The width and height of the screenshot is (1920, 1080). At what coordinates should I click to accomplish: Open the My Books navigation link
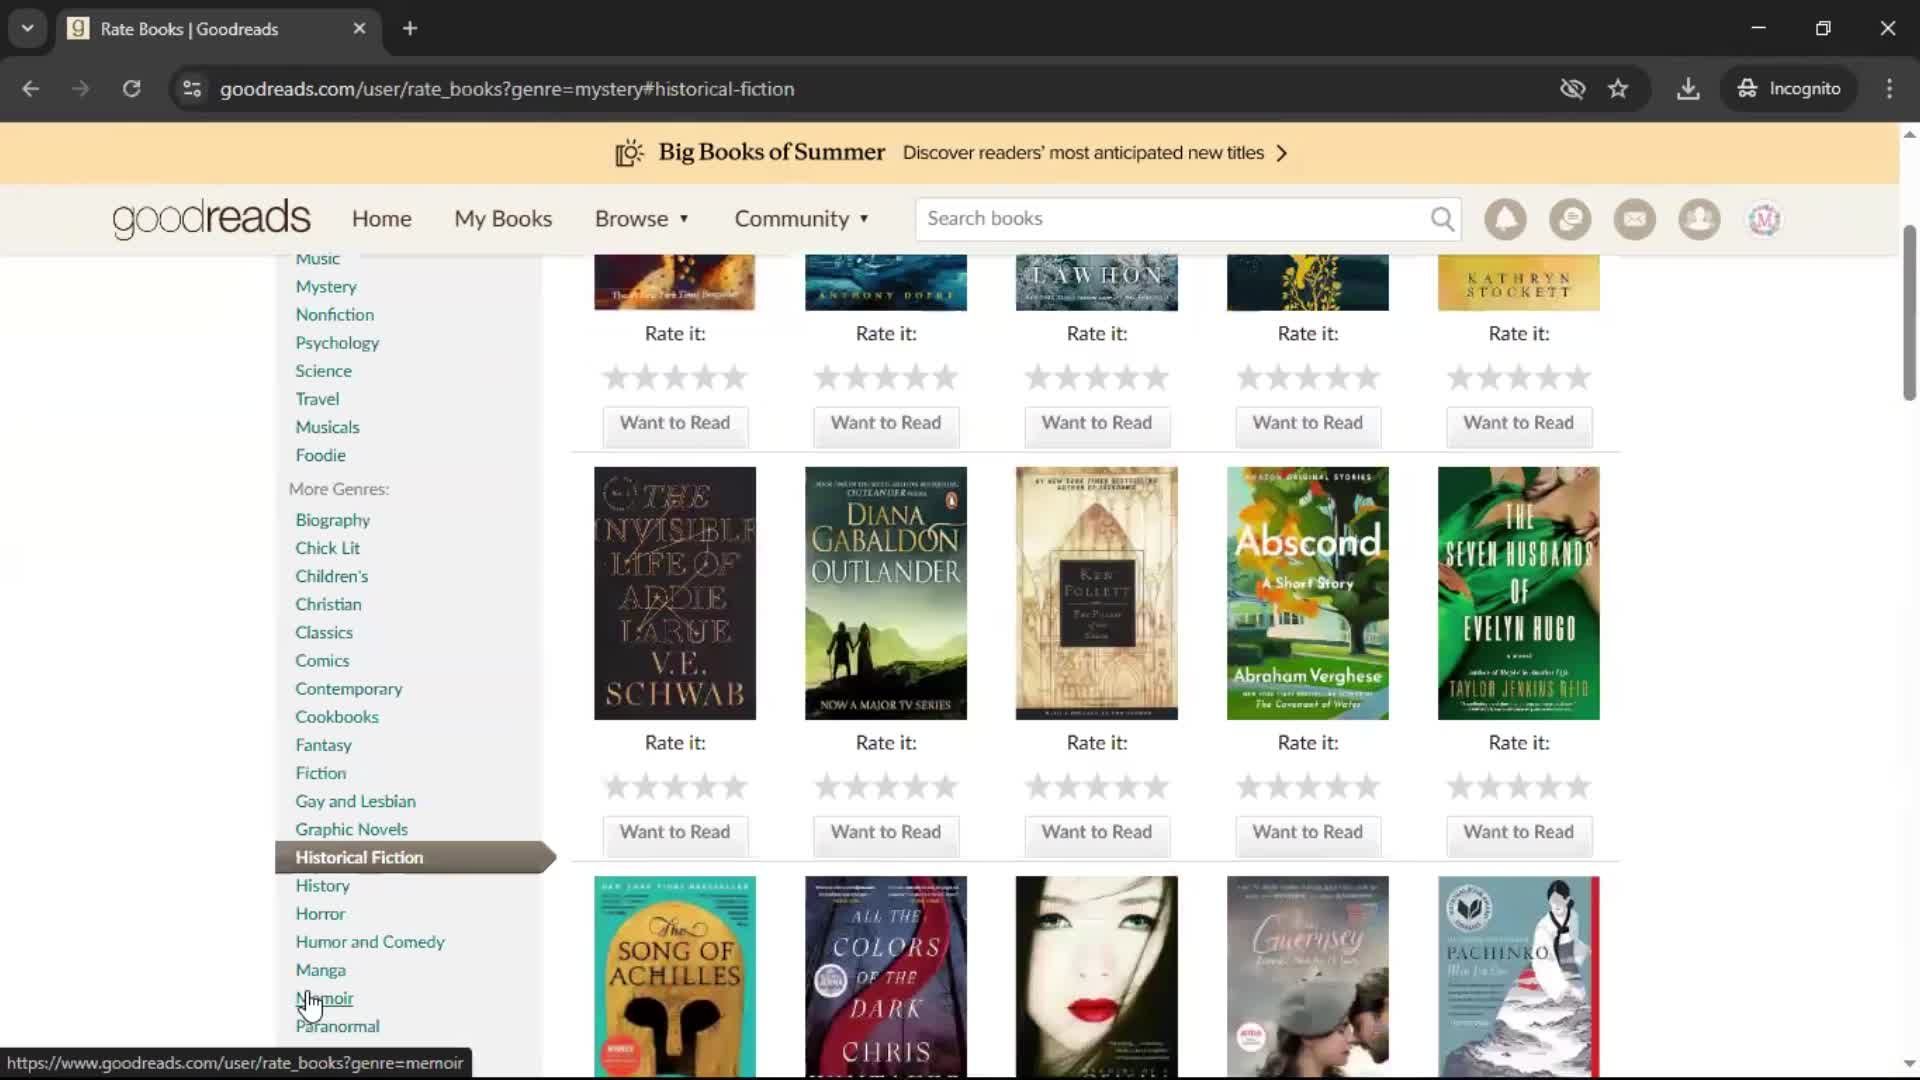(503, 219)
